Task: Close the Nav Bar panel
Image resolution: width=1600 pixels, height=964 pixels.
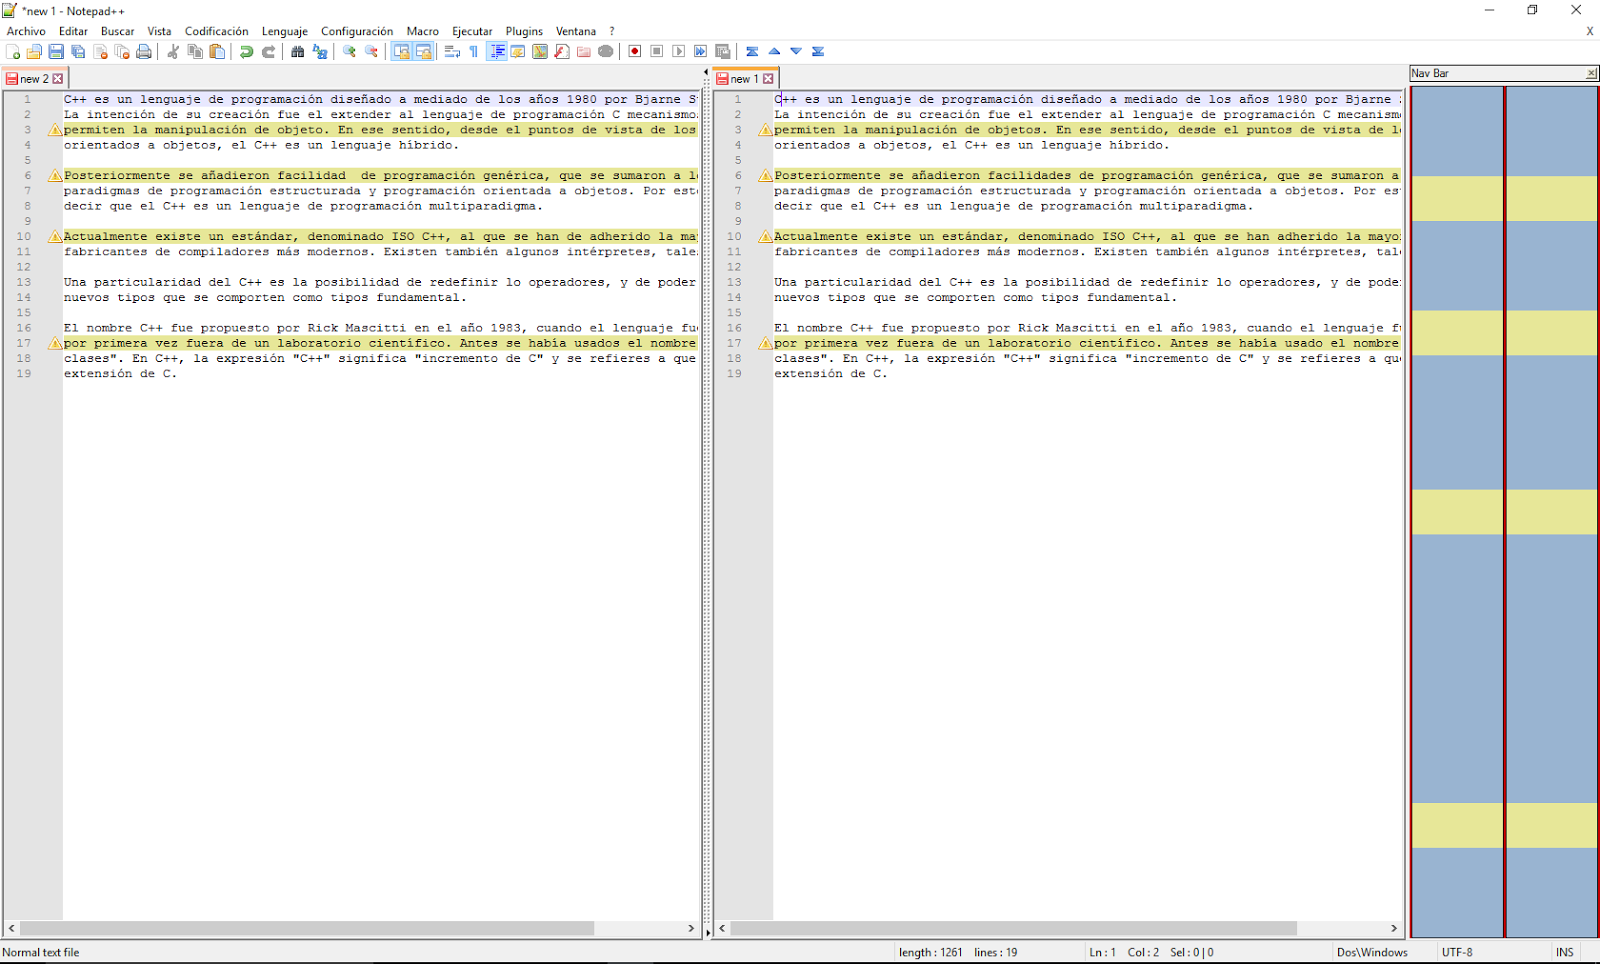Action: click(x=1590, y=72)
